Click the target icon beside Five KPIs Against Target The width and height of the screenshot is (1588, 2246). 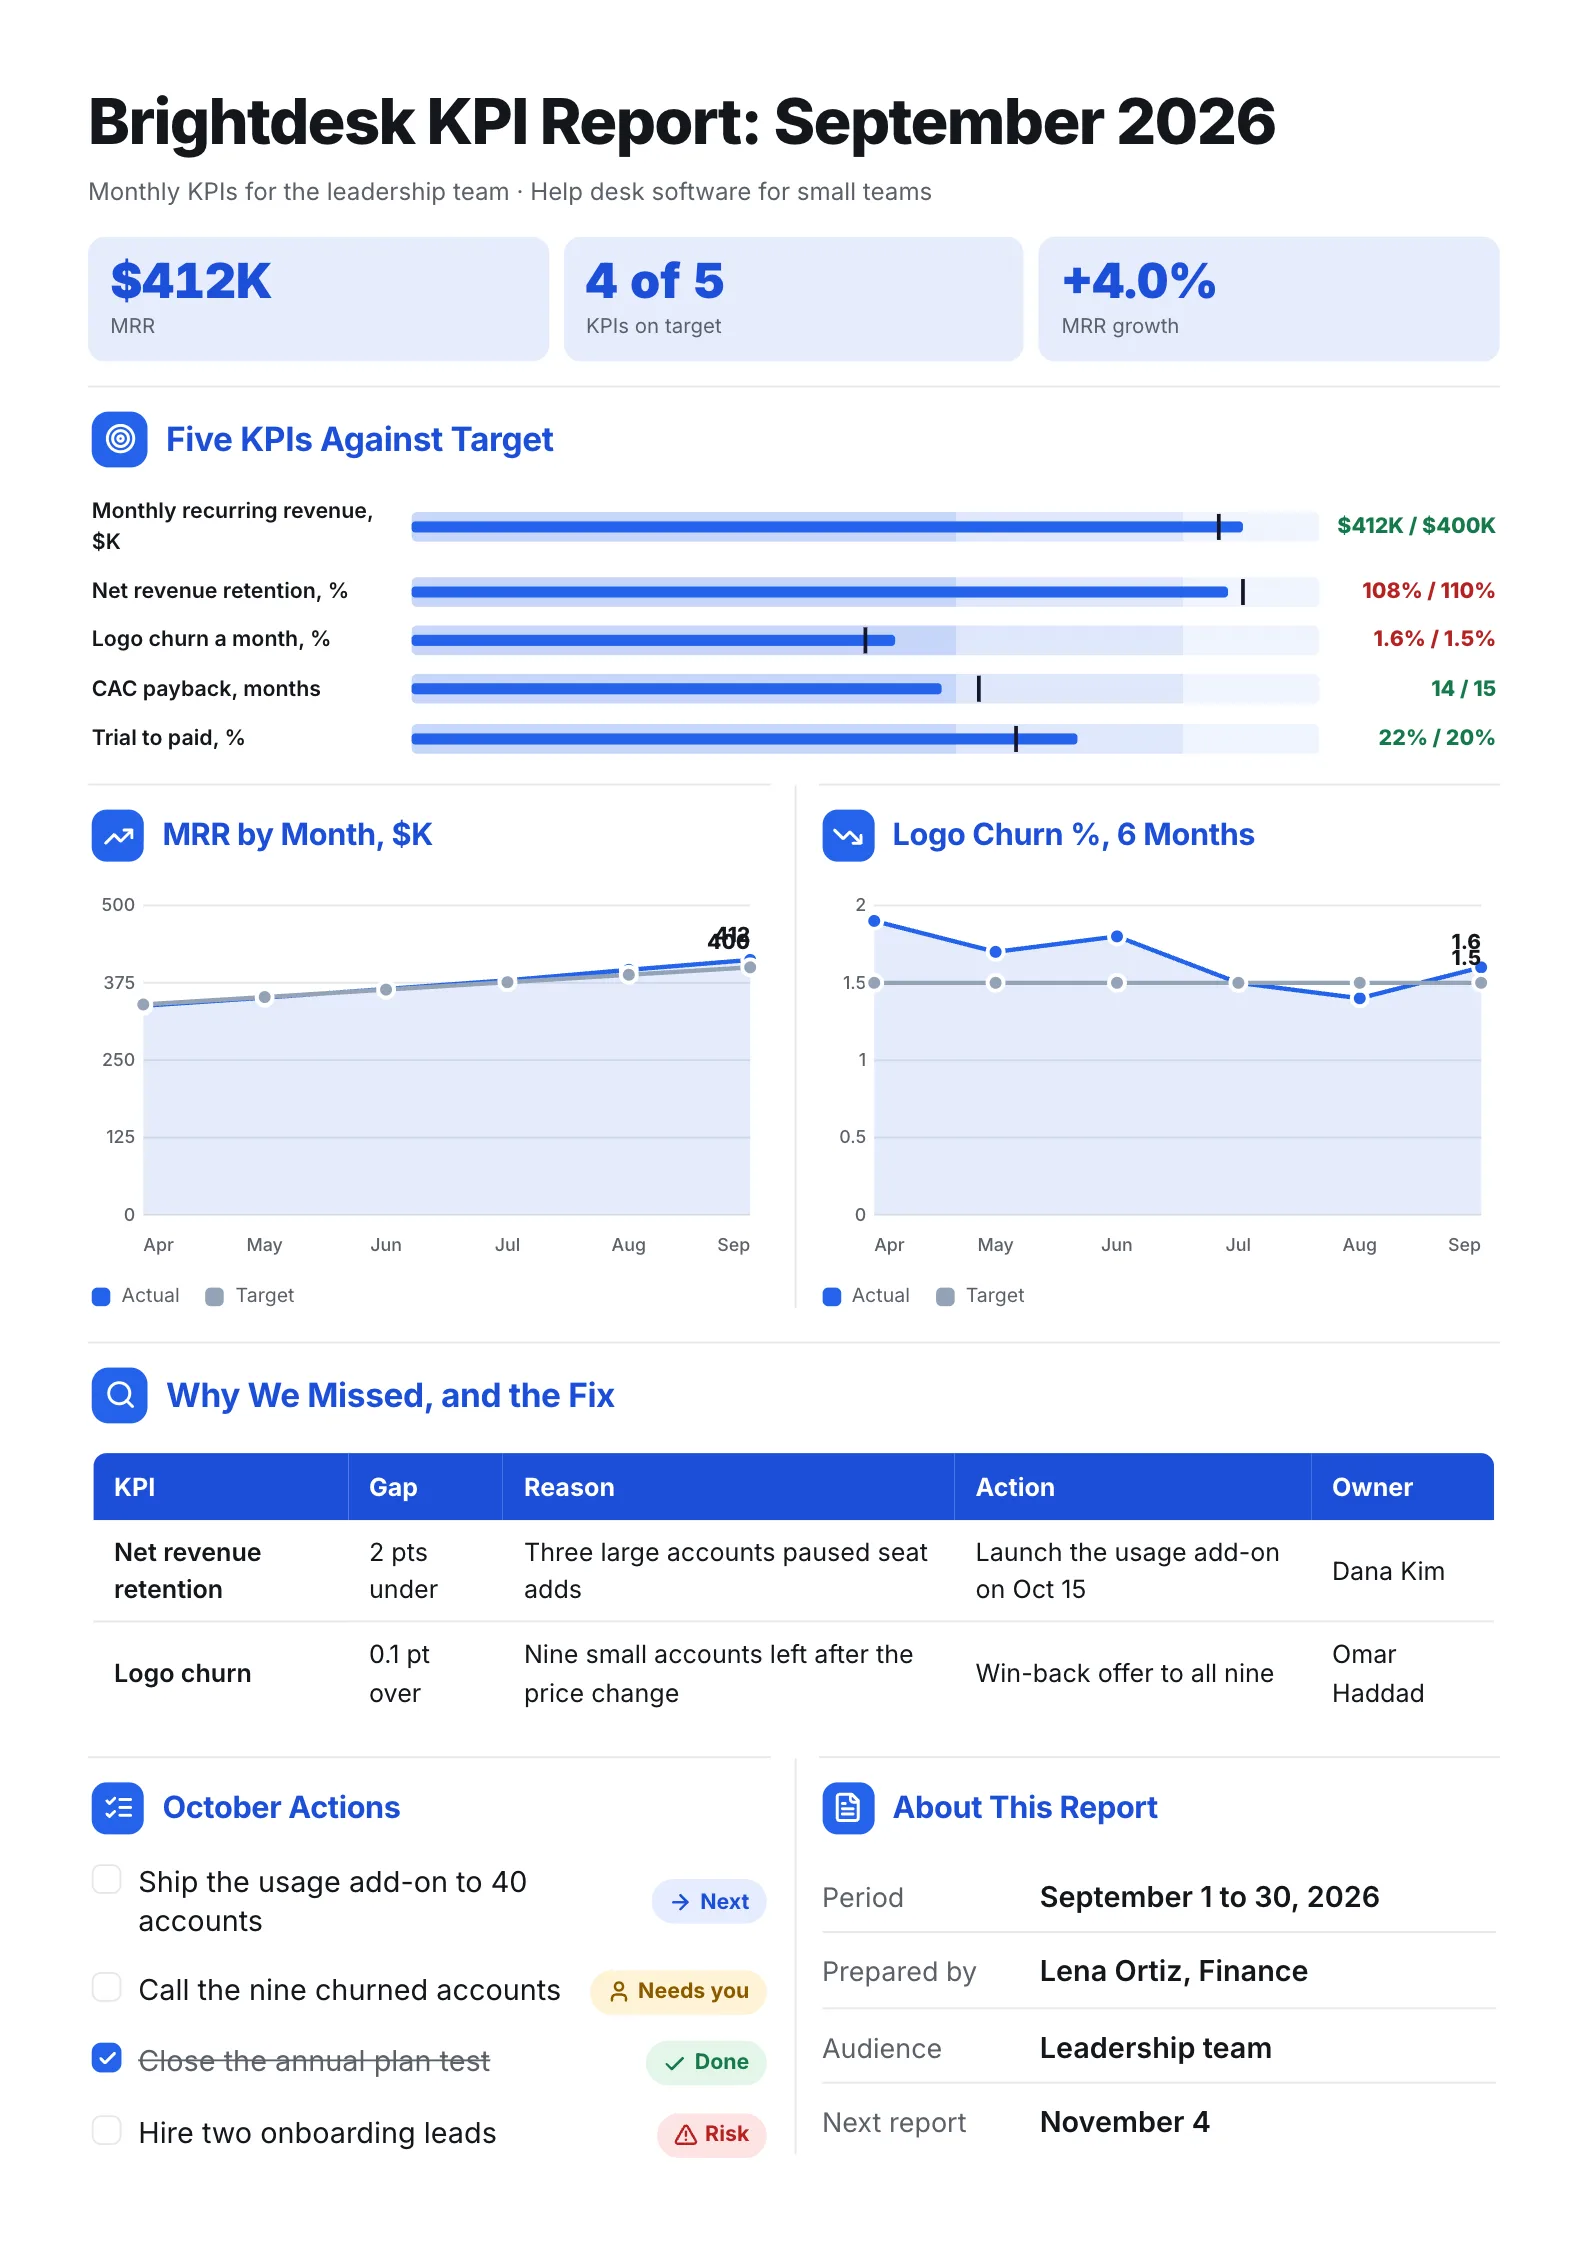(x=120, y=439)
